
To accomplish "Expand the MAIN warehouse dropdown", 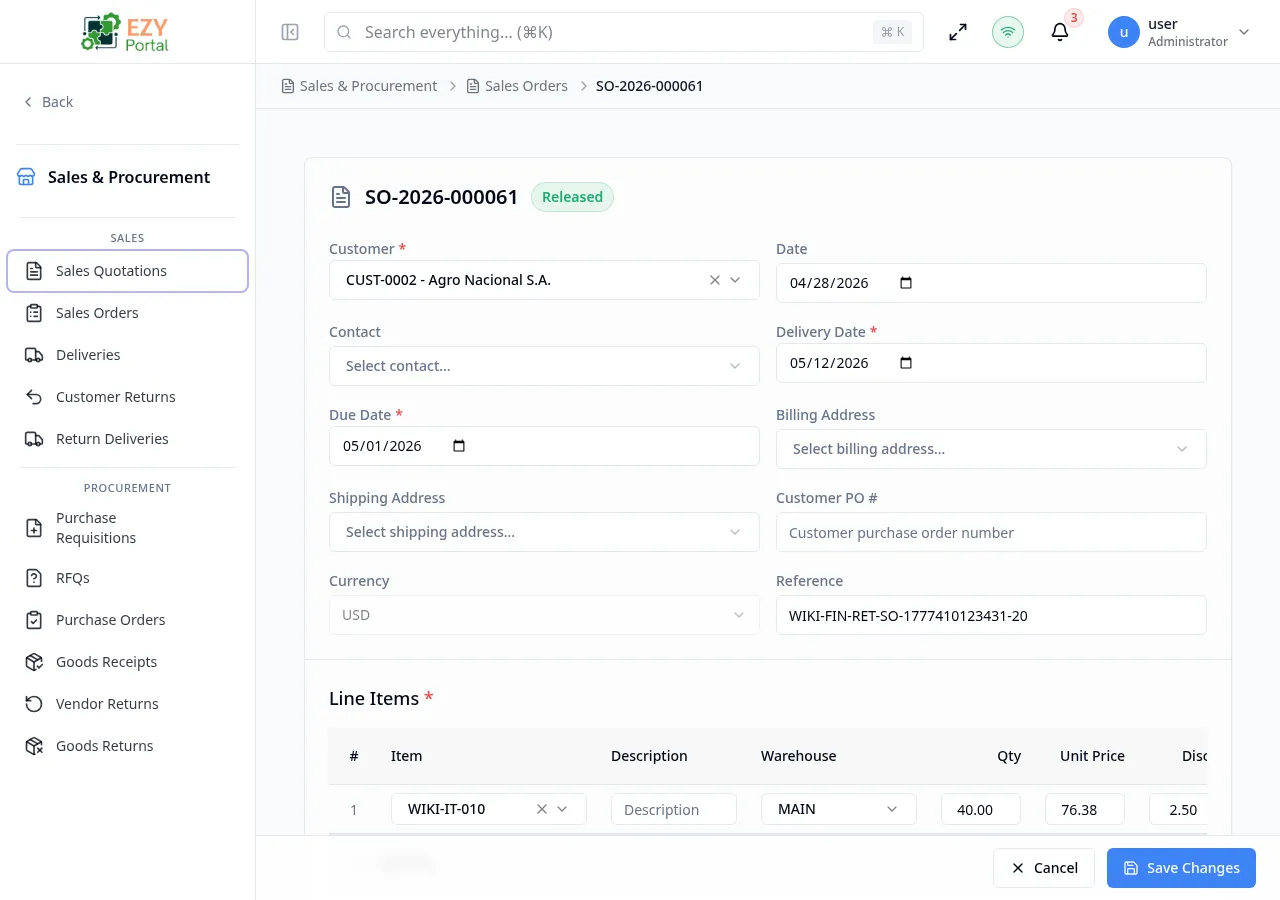I will (839, 809).
